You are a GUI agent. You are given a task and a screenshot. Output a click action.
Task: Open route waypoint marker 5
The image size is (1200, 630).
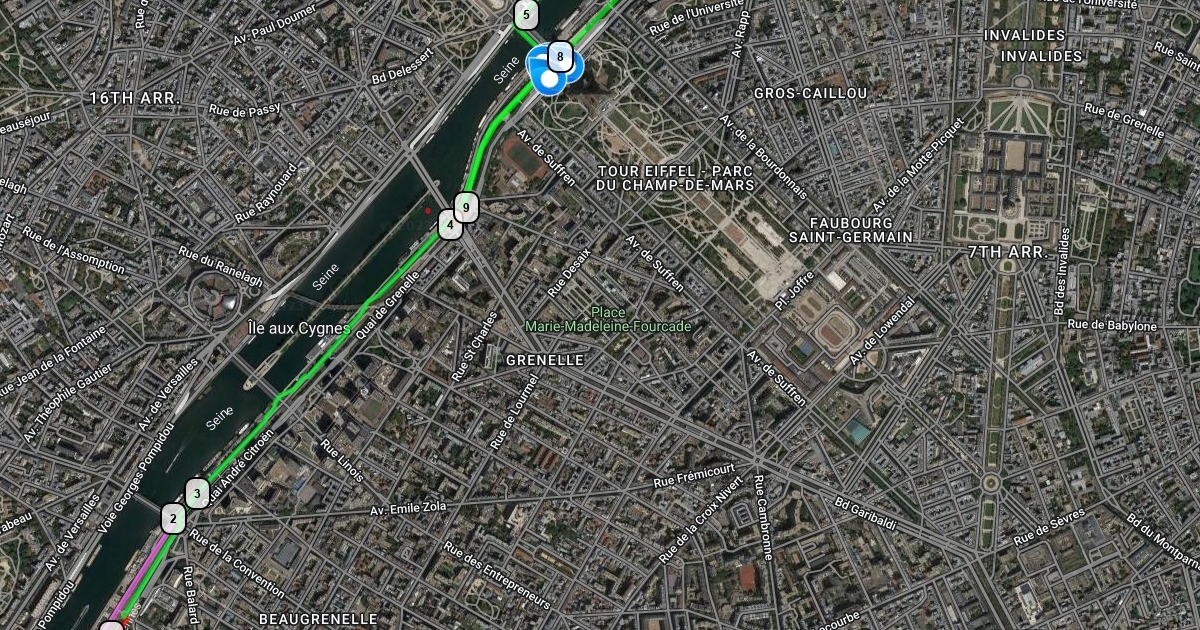click(x=526, y=15)
